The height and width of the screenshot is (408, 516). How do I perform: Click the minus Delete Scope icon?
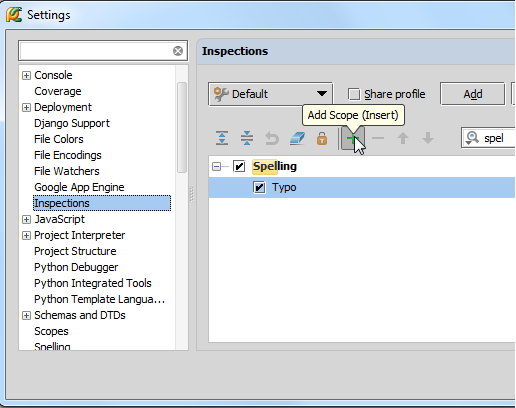pos(378,138)
